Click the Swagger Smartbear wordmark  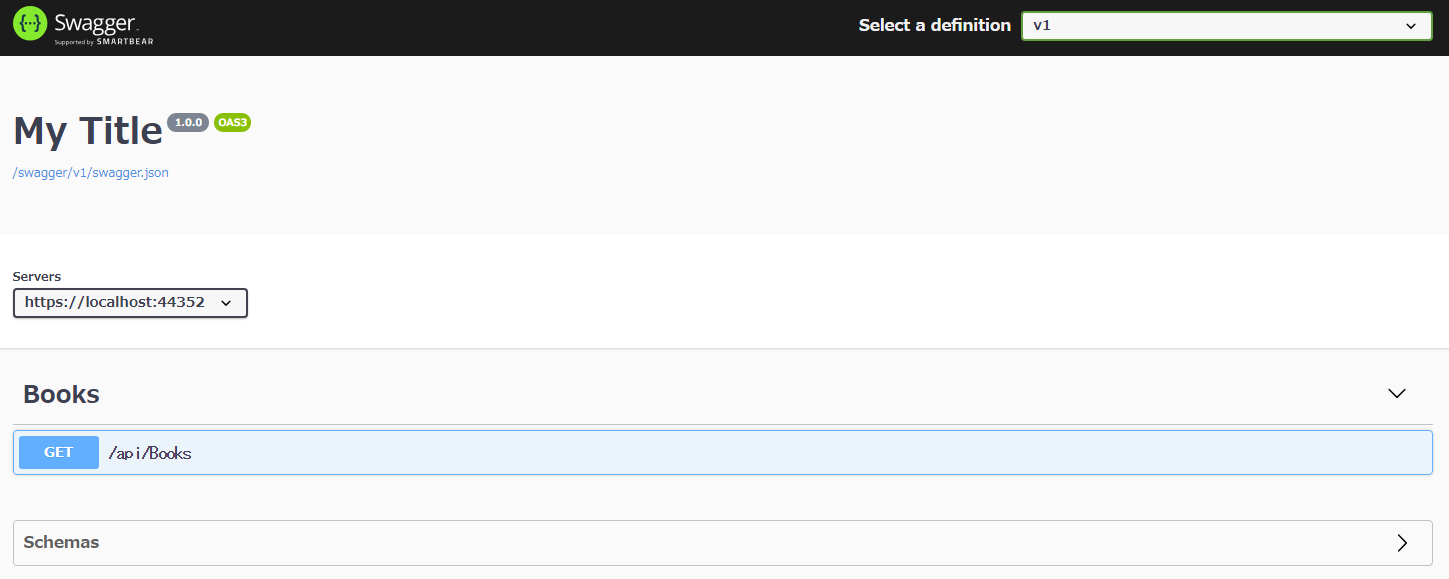(x=103, y=28)
